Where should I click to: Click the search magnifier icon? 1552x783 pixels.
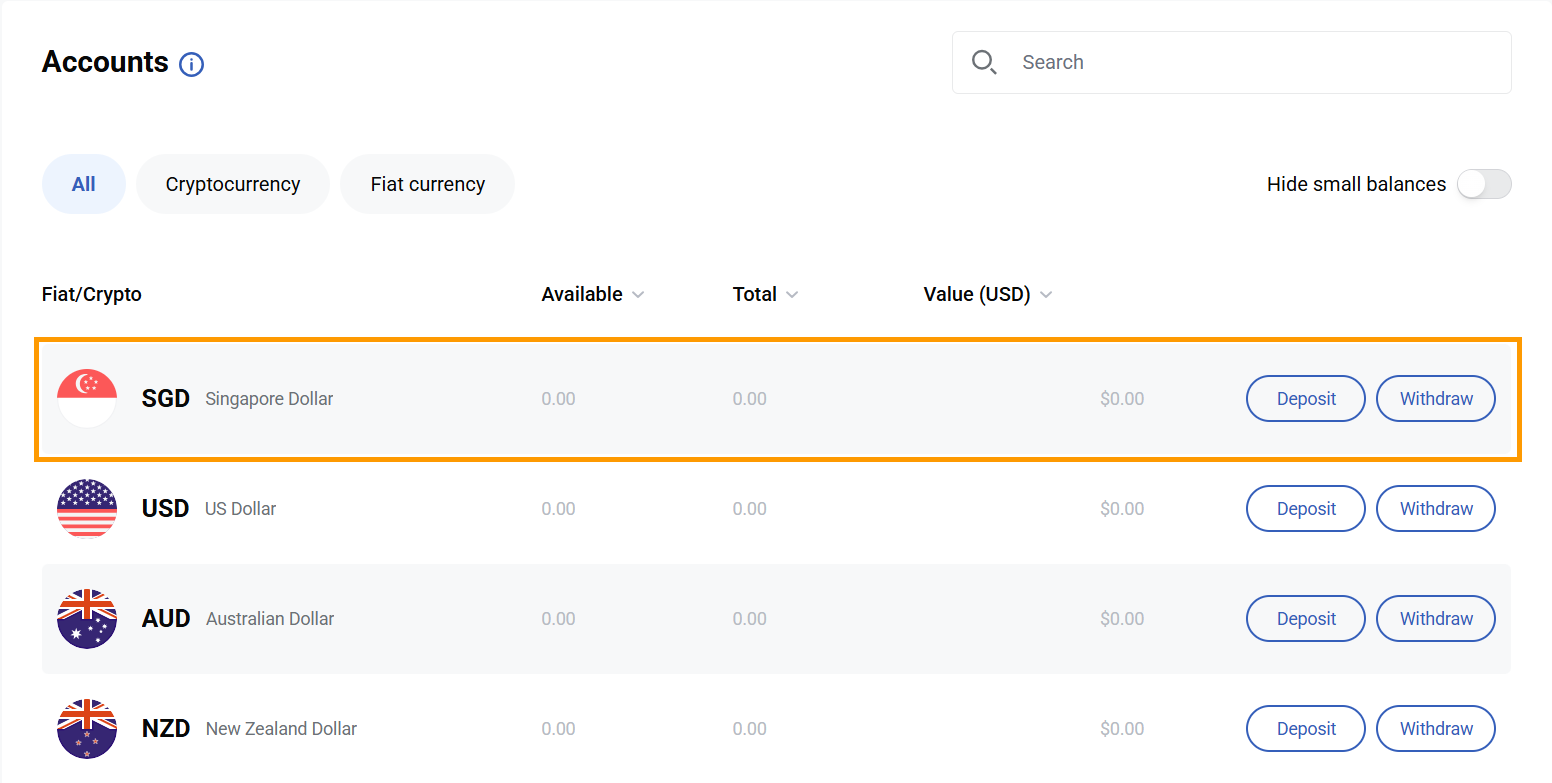(984, 62)
